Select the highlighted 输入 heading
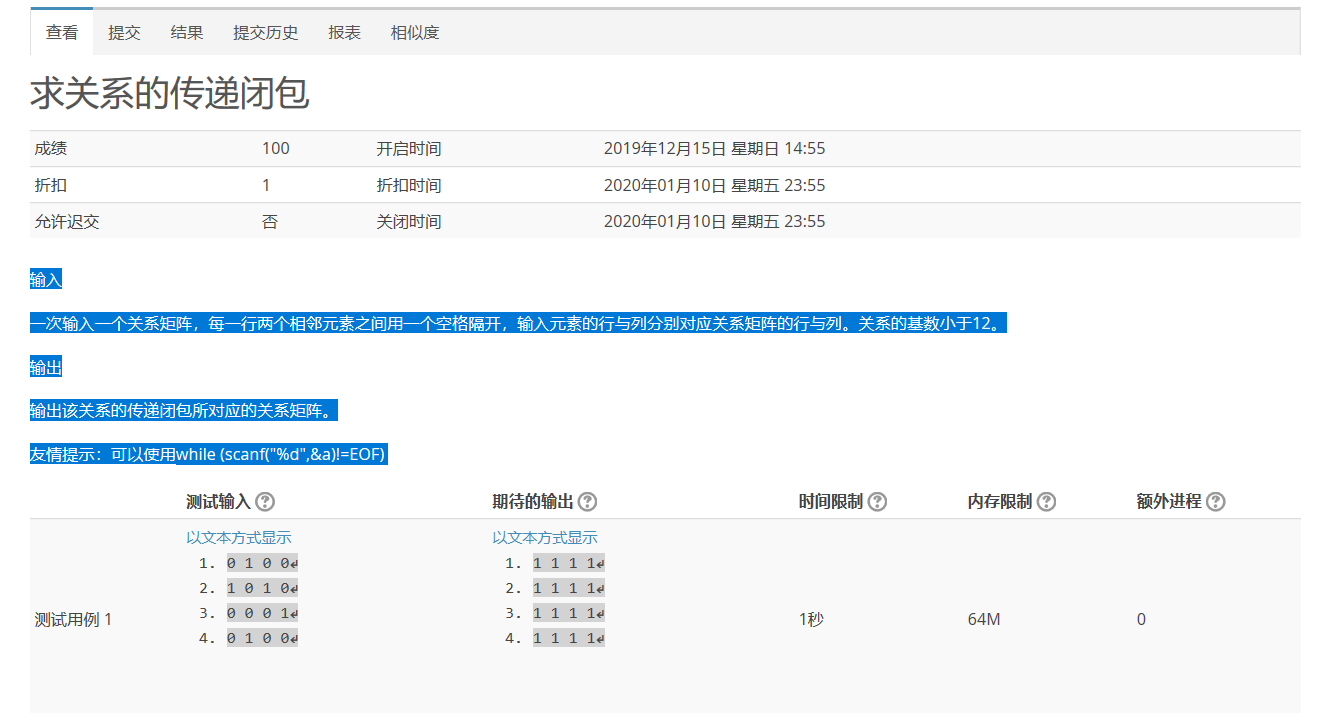This screenshot has height=713, width=1334. (x=46, y=280)
